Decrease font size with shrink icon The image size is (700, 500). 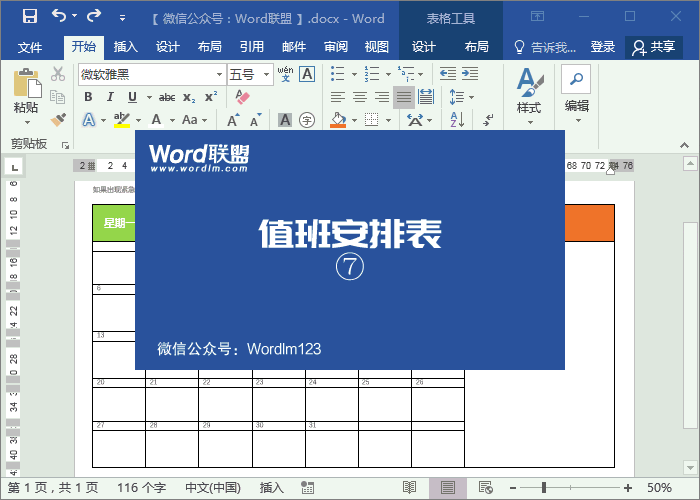pyautogui.click(x=255, y=120)
